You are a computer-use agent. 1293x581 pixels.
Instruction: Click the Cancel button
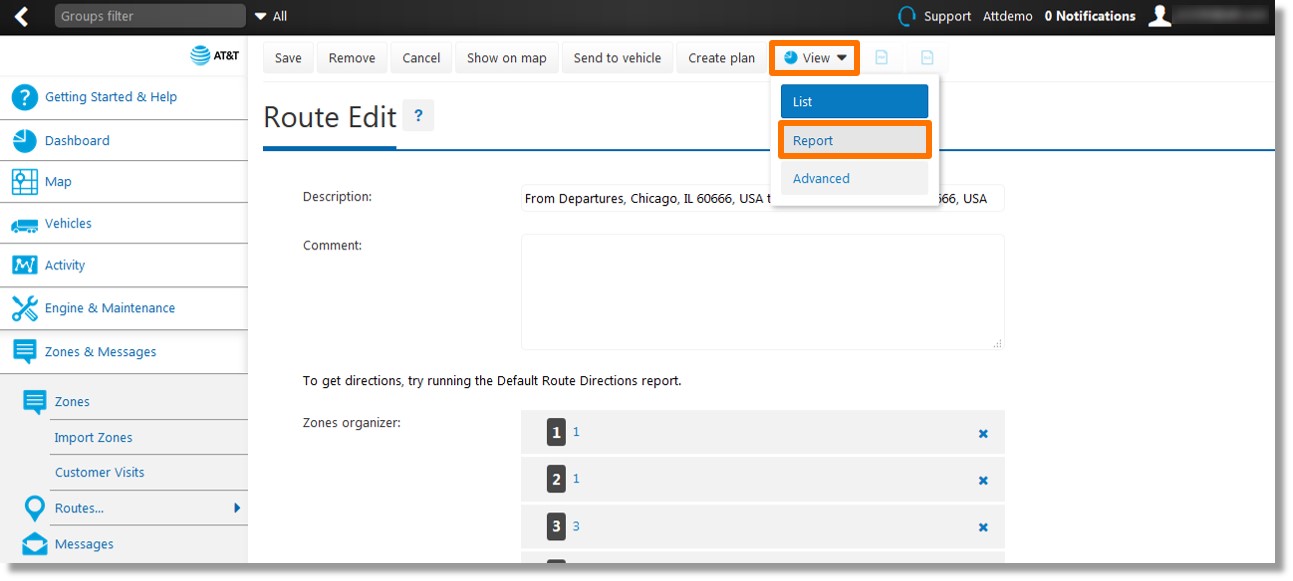click(421, 58)
